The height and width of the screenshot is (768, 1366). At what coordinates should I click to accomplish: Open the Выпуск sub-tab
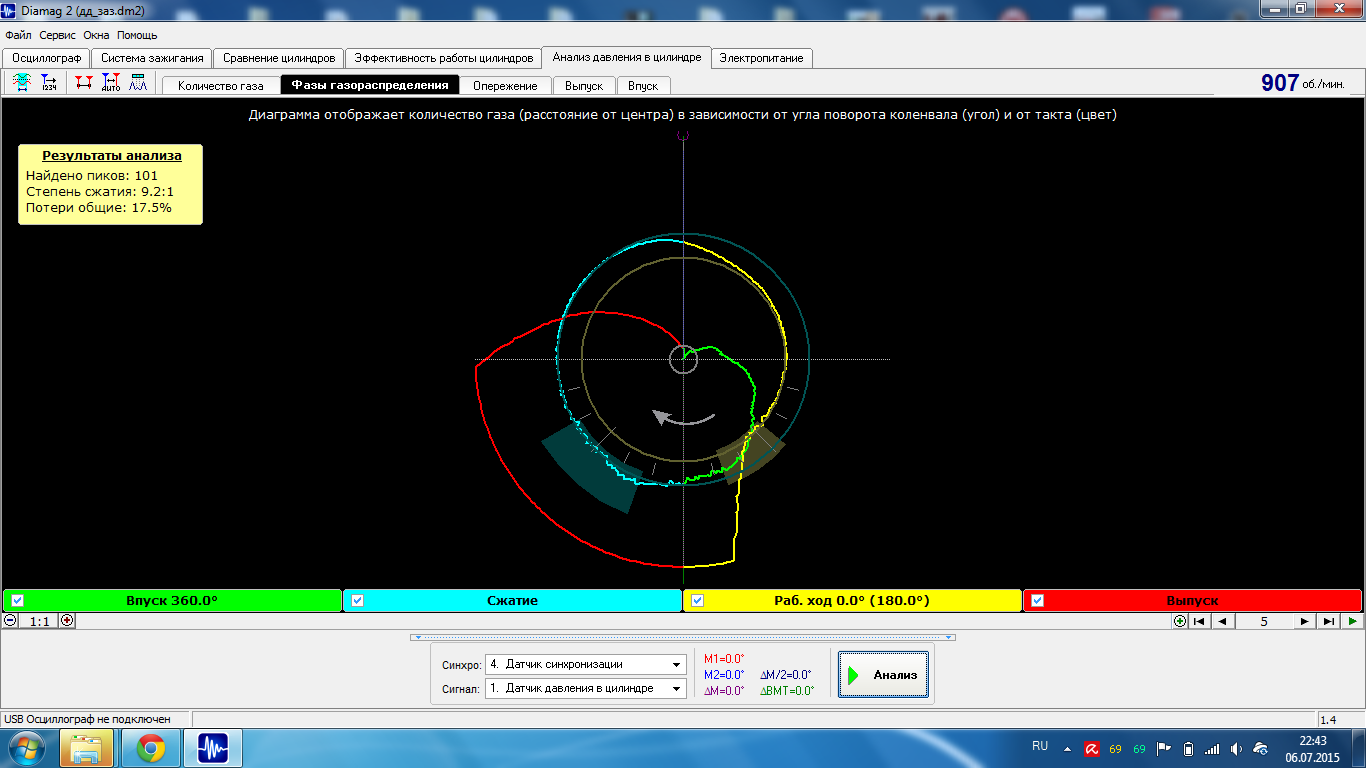click(584, 86)
